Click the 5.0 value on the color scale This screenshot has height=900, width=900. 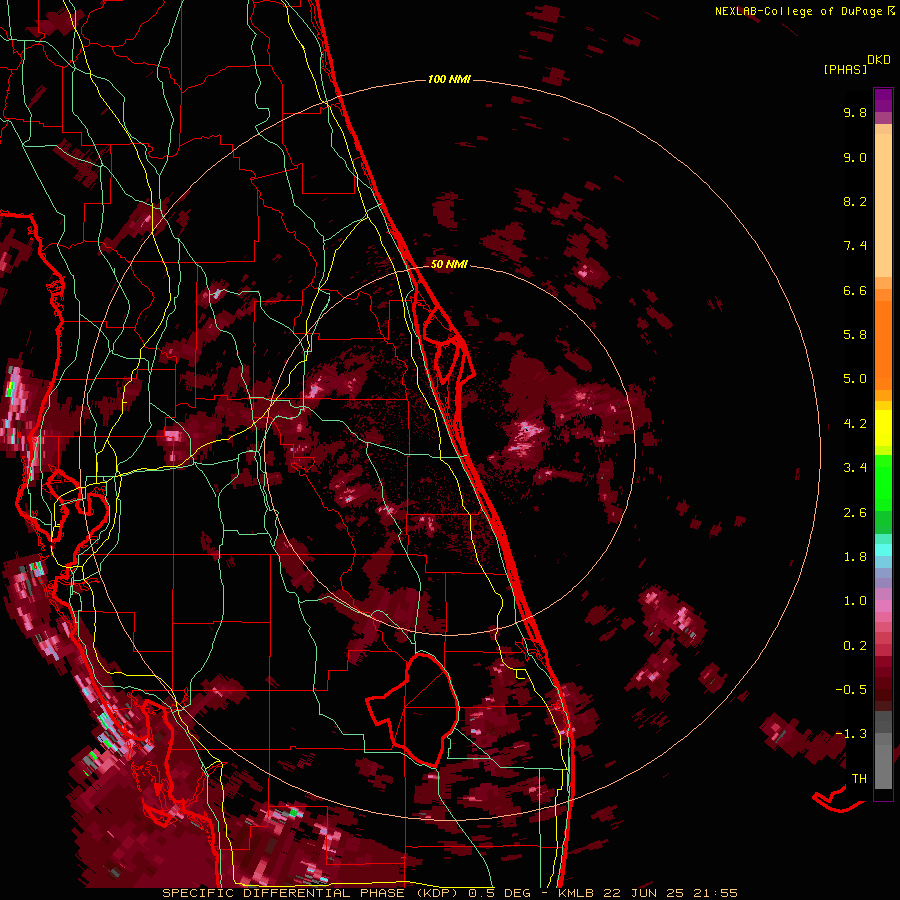[x=855, y=379]
